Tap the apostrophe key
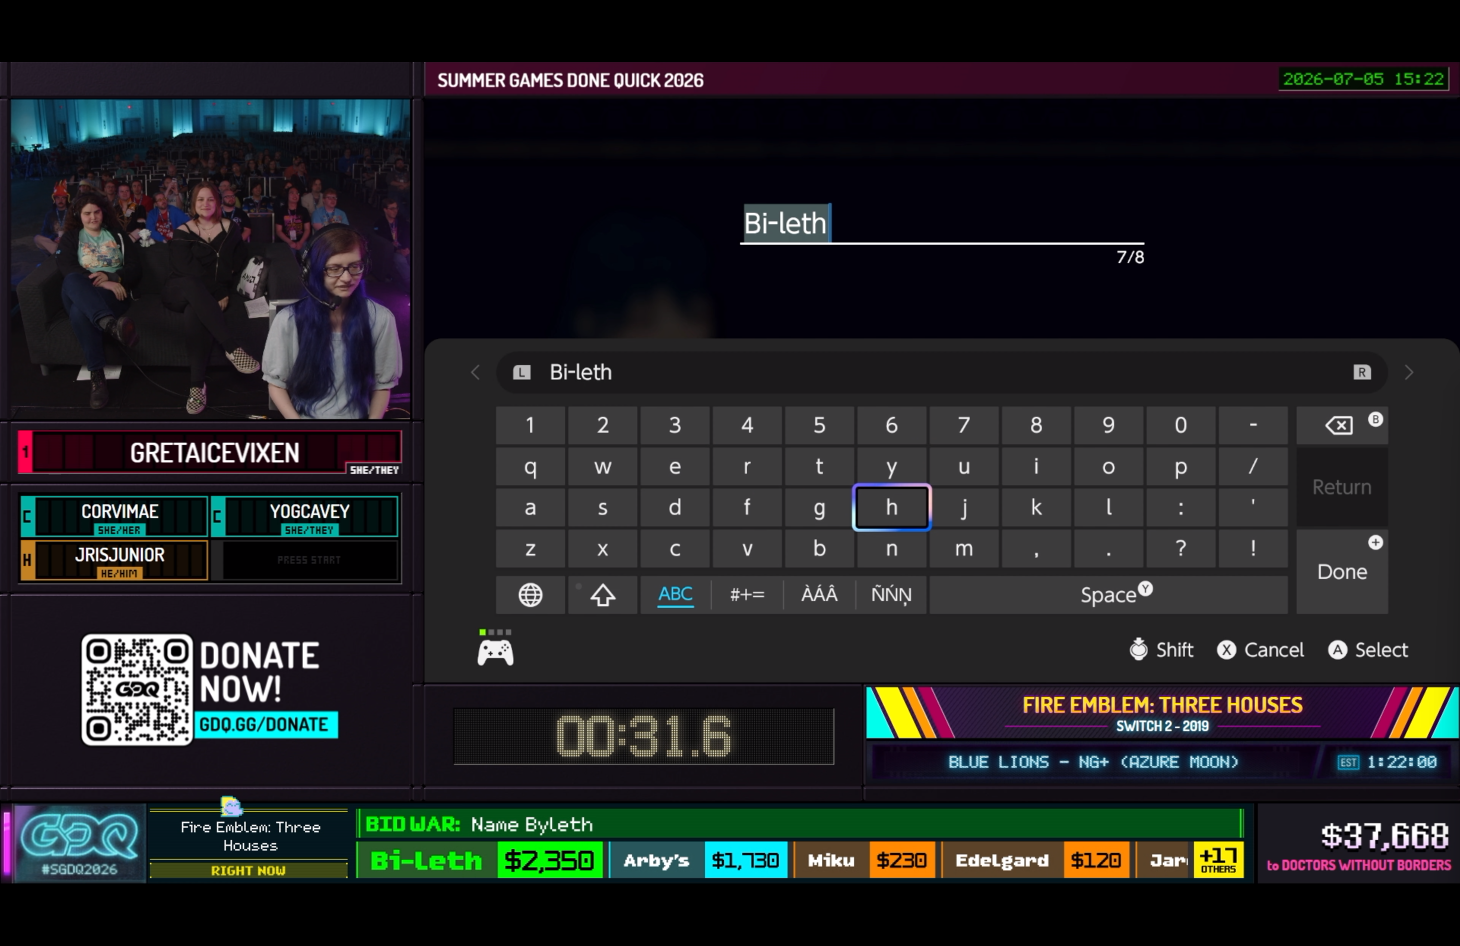Viewport: 1460px width, 946px height. click(1253, 507)
